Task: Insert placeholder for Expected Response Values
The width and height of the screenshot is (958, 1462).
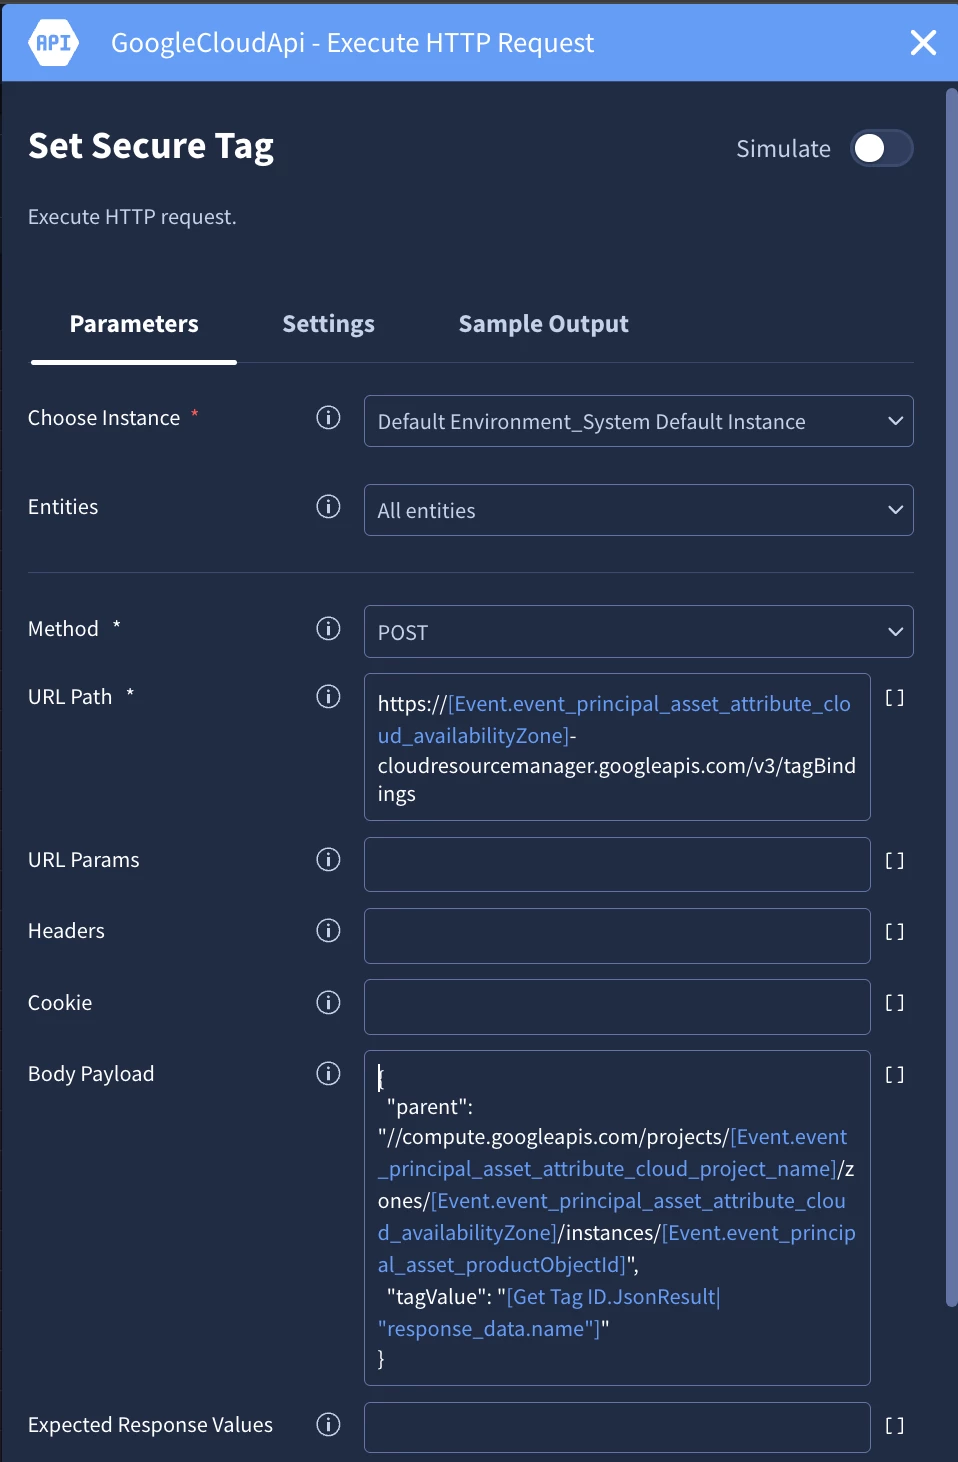Action: click(x=895, y=1425)
